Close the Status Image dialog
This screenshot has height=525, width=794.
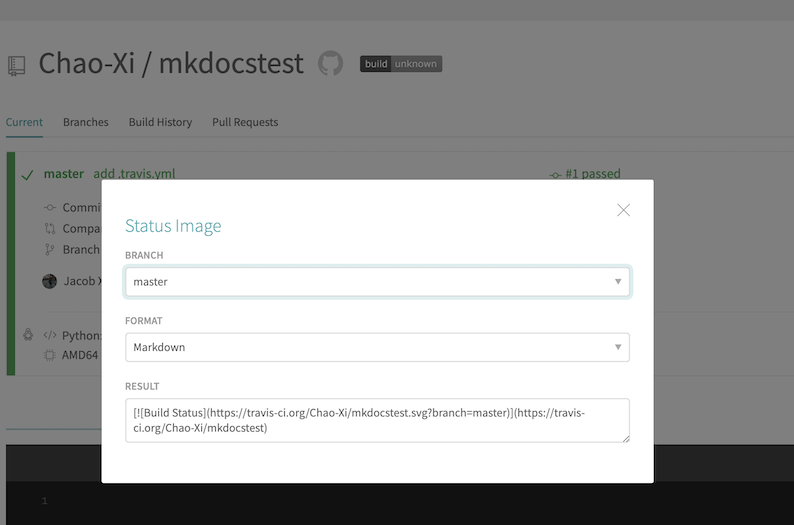623,210
